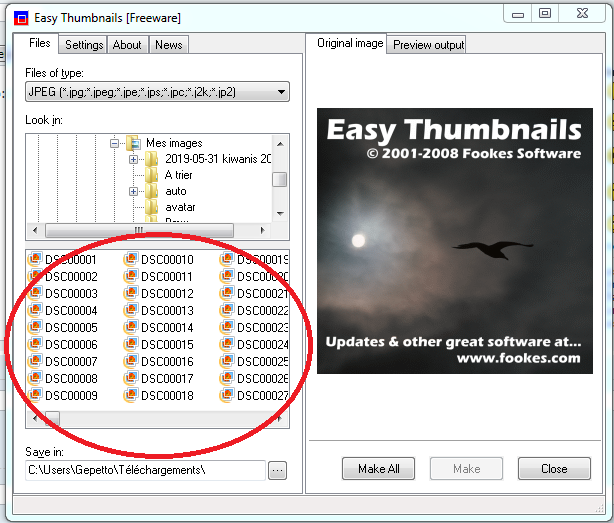Click the DSC00004 image icon
The height and width of the screenshot is (523, 614).
pyautogui.click(x=34, y=310)
